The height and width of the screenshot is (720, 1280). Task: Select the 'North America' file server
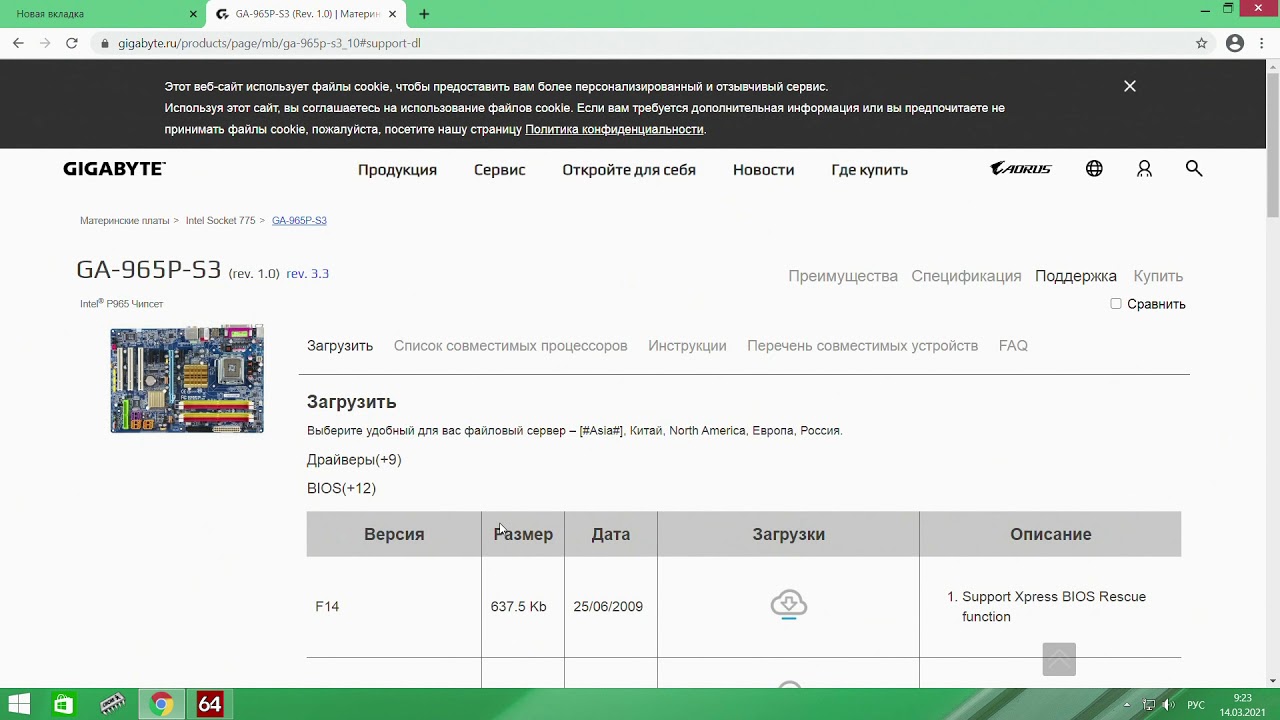[707, 431]
